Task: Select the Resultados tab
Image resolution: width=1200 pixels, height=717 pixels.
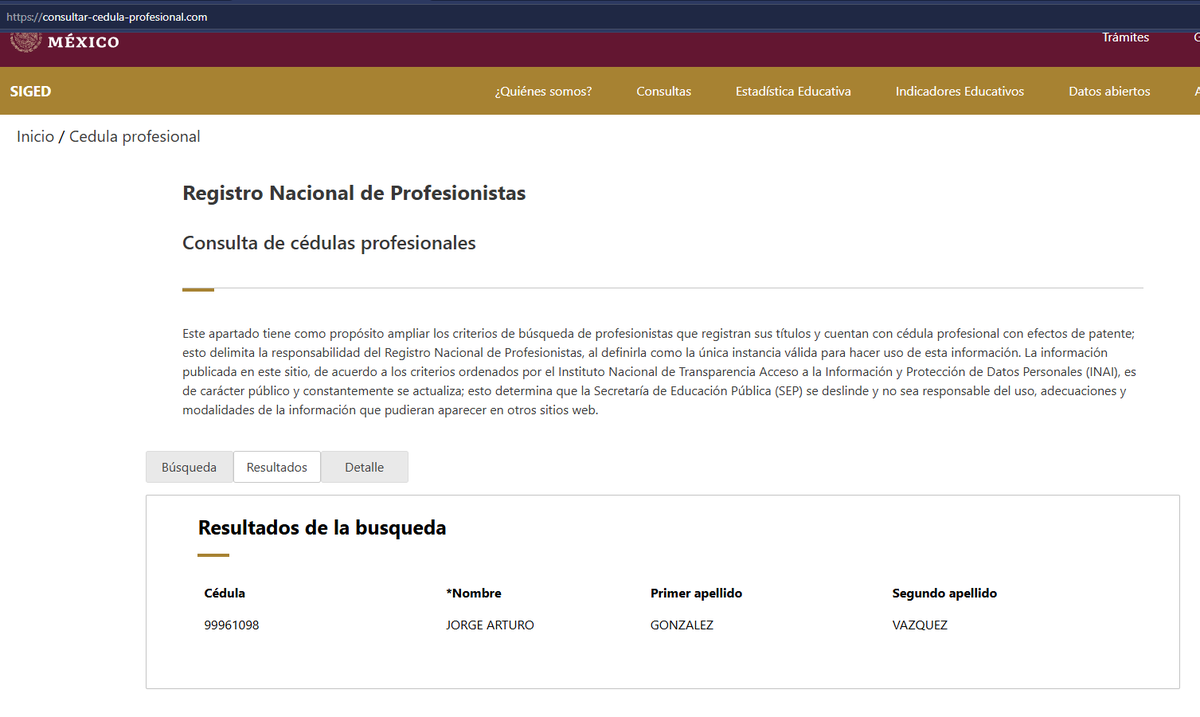Action: [x=277, y=467]
